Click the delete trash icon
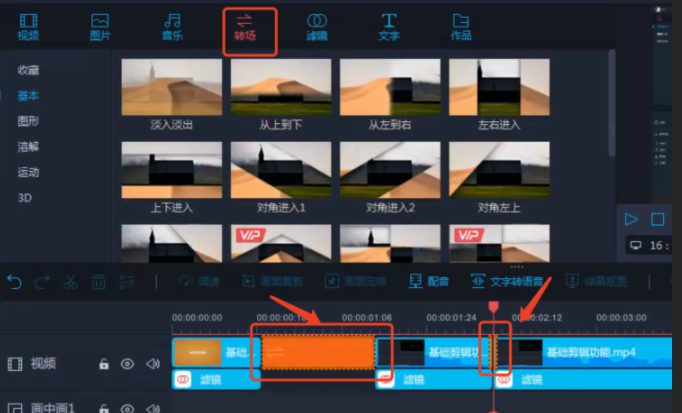The image size is (682, 413). [x=99, y=283]
